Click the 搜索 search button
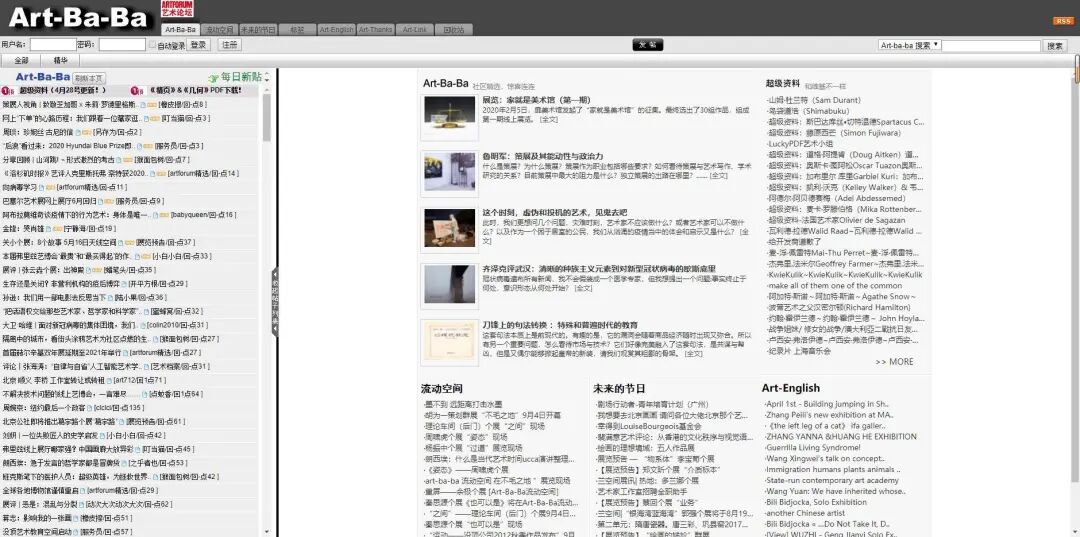This screenshot has width=1080, height=537. coord(1056,45)
